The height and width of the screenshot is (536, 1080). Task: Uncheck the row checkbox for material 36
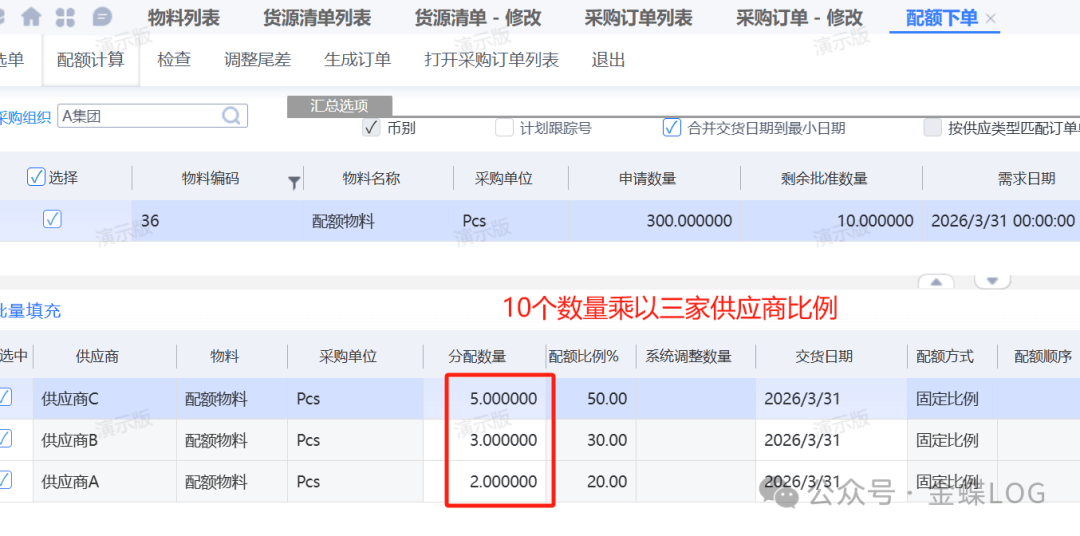(x=52, y=220)
